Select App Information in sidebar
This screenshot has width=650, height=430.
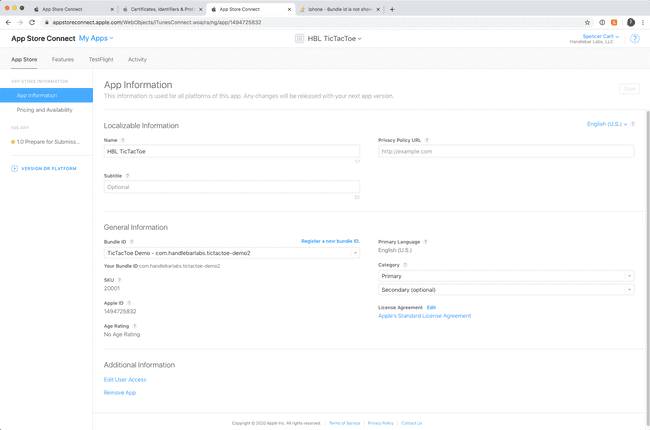(x=46, y=95)
